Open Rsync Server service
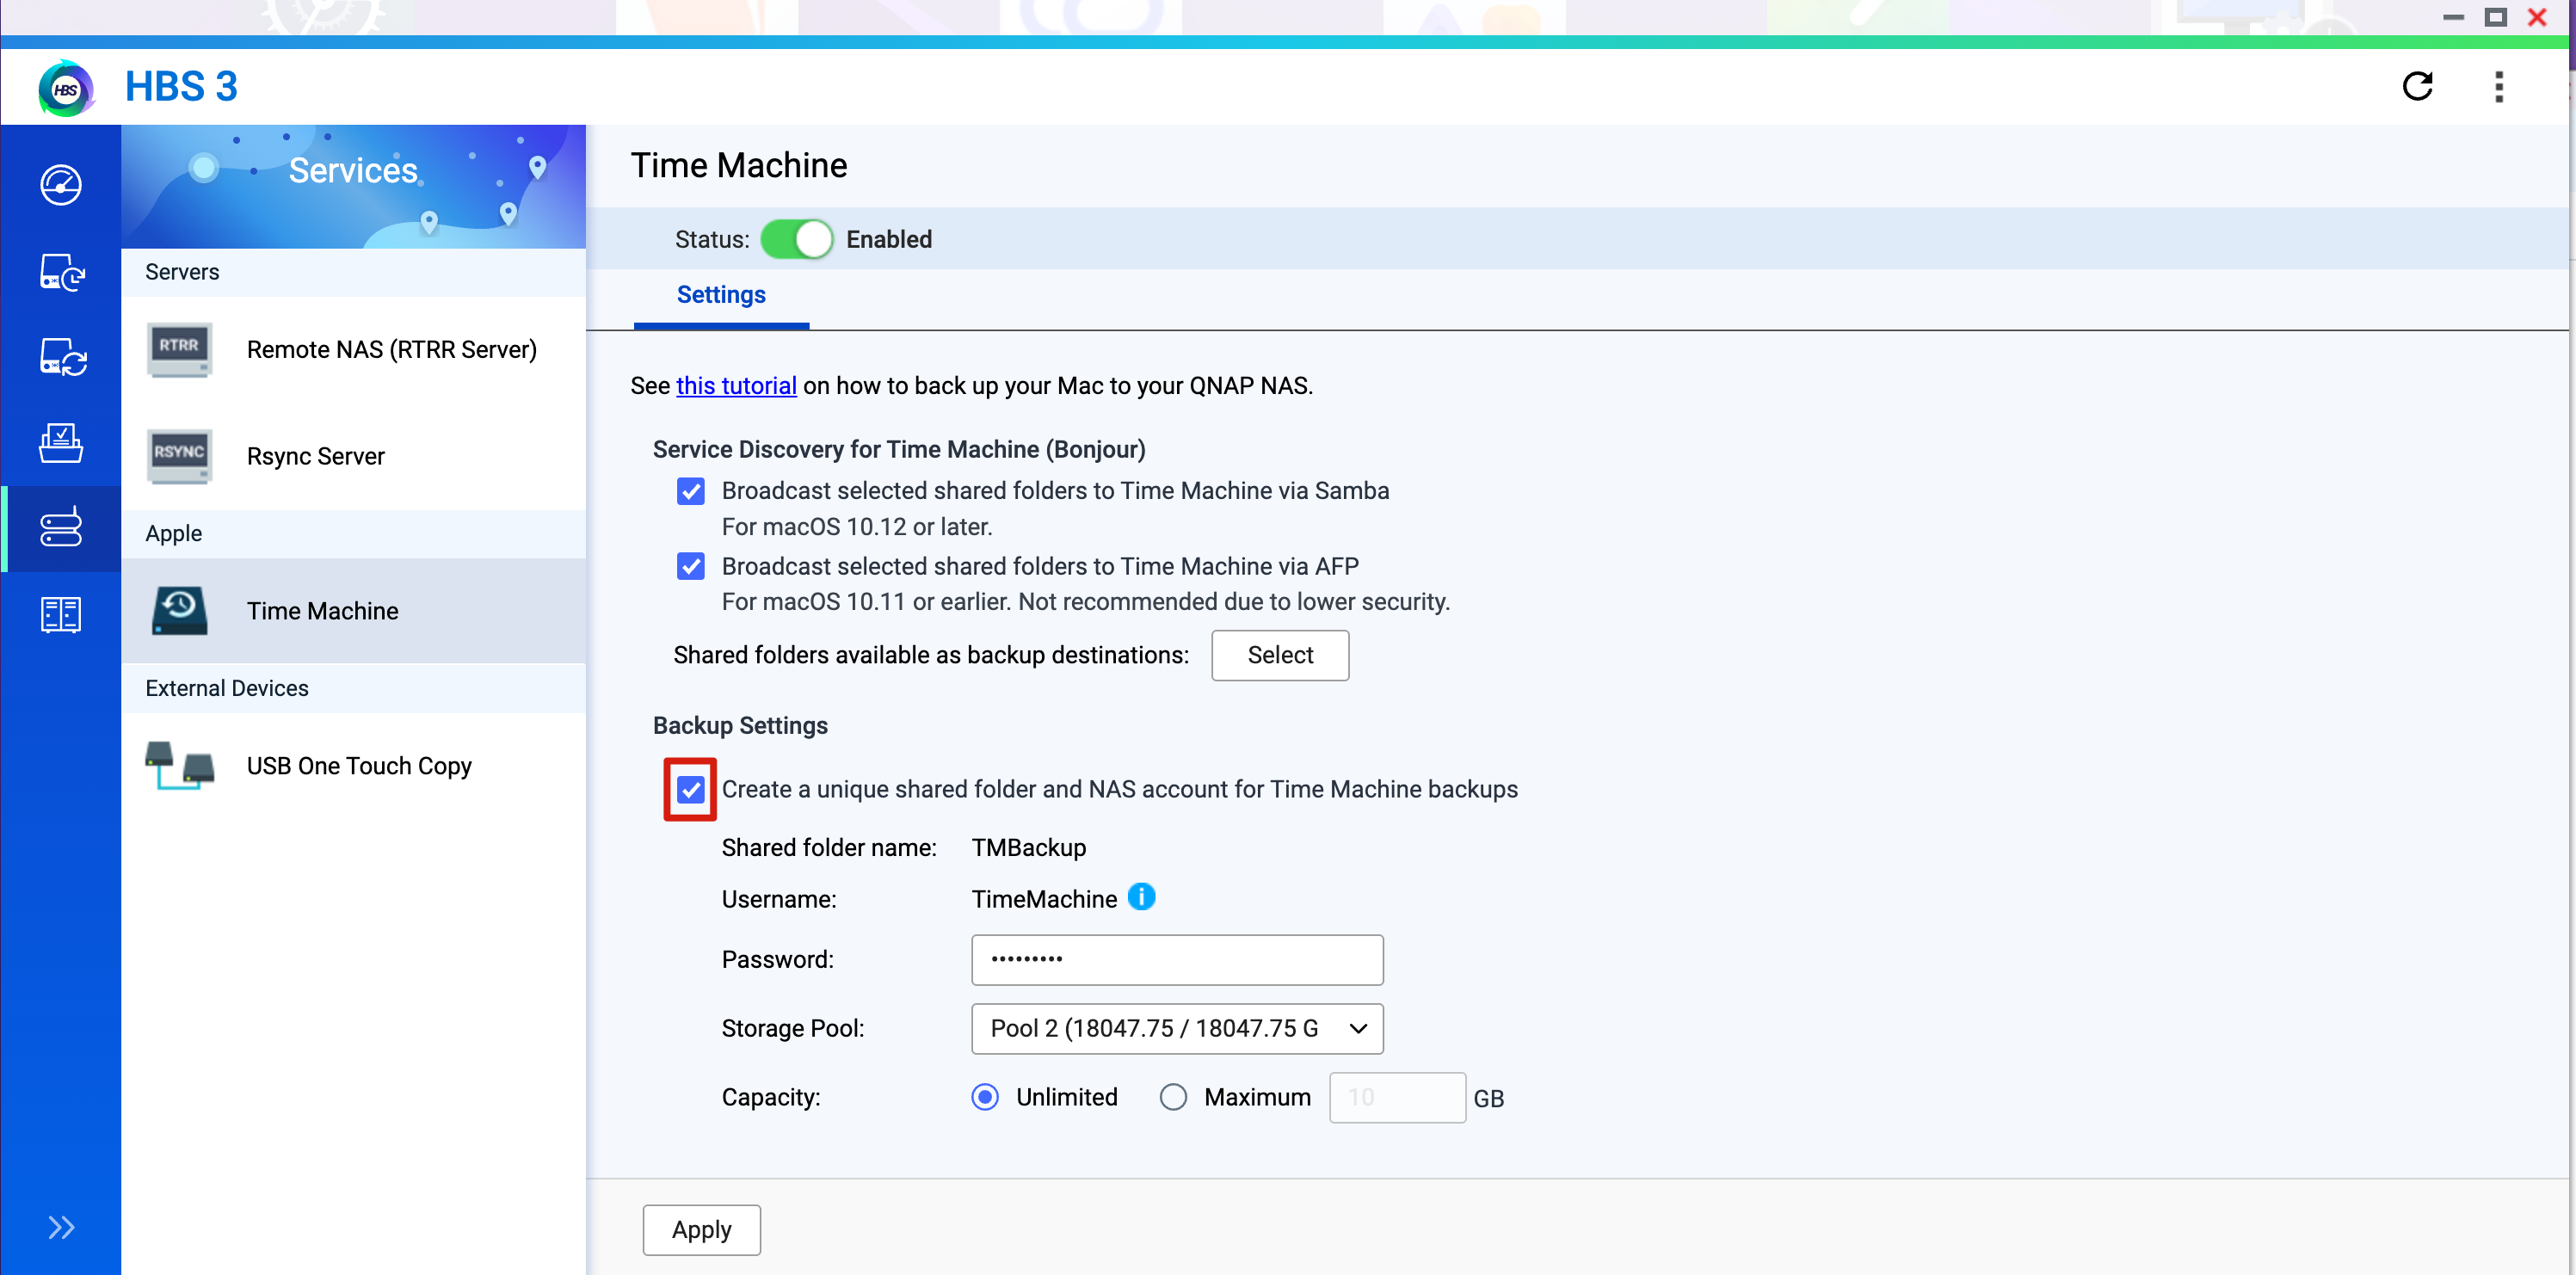2576x1275 pixels. pyautogui.click(x=353, y=456)
